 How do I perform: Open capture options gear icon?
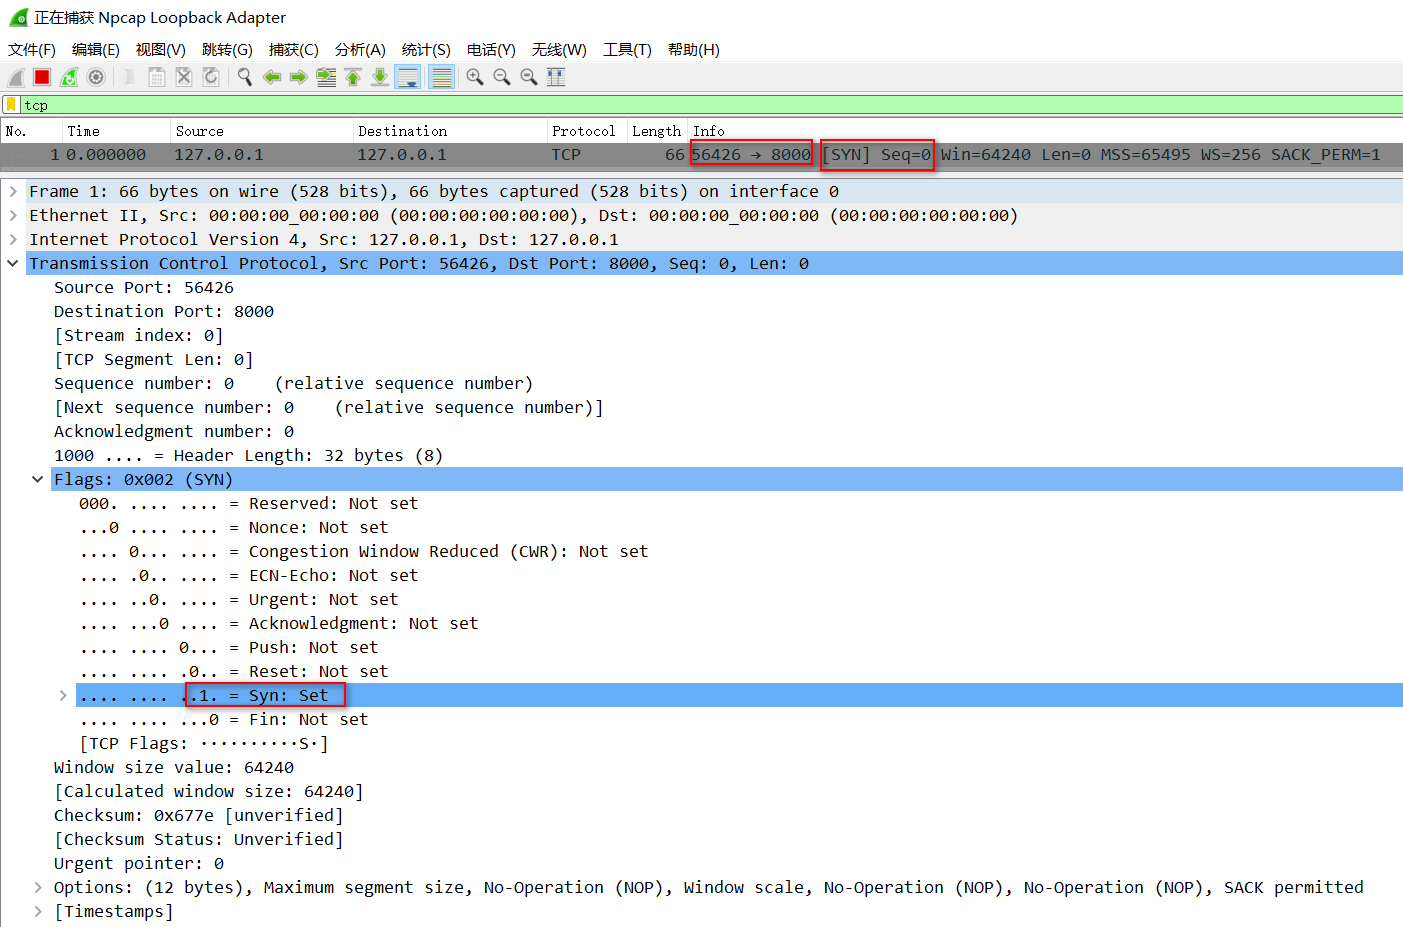pos(96,77)
